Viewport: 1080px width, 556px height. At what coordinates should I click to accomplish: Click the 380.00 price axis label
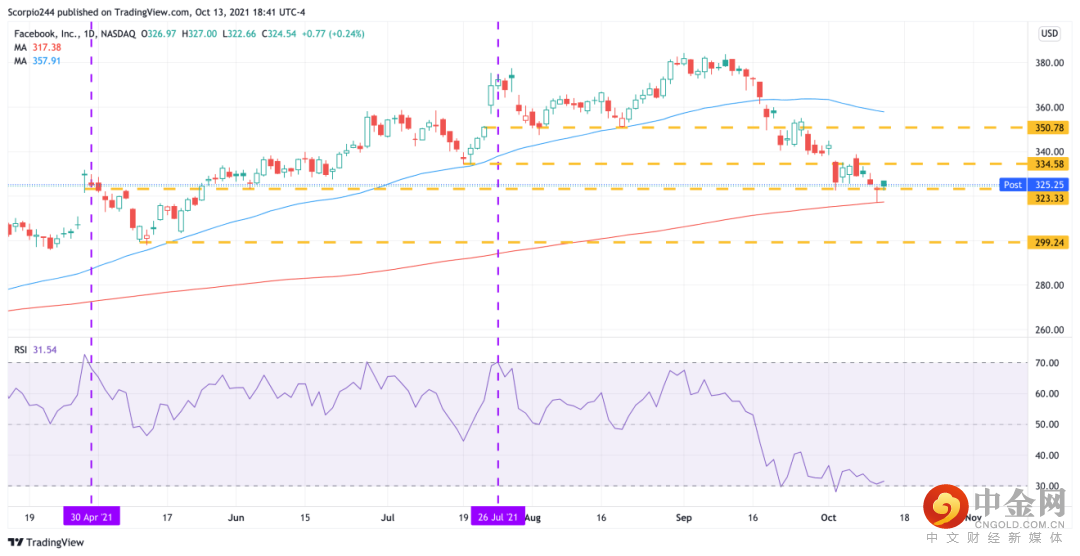click(x=1050, y=63)
